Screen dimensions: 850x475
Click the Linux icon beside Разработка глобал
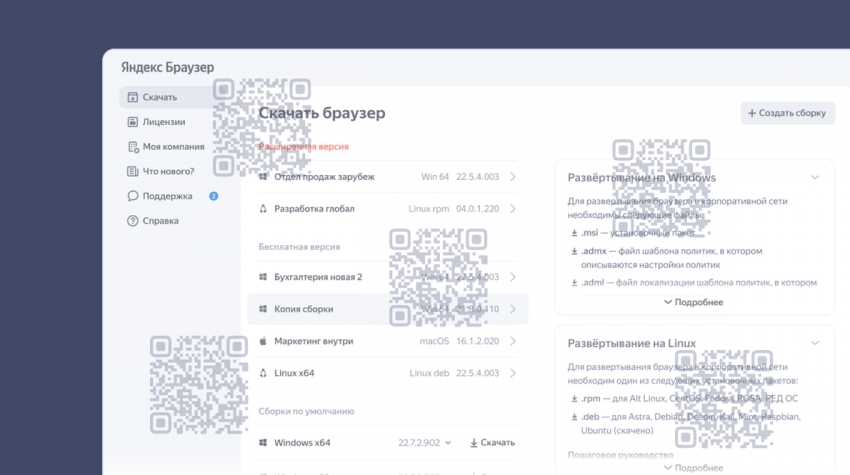[x=263, y=209]
